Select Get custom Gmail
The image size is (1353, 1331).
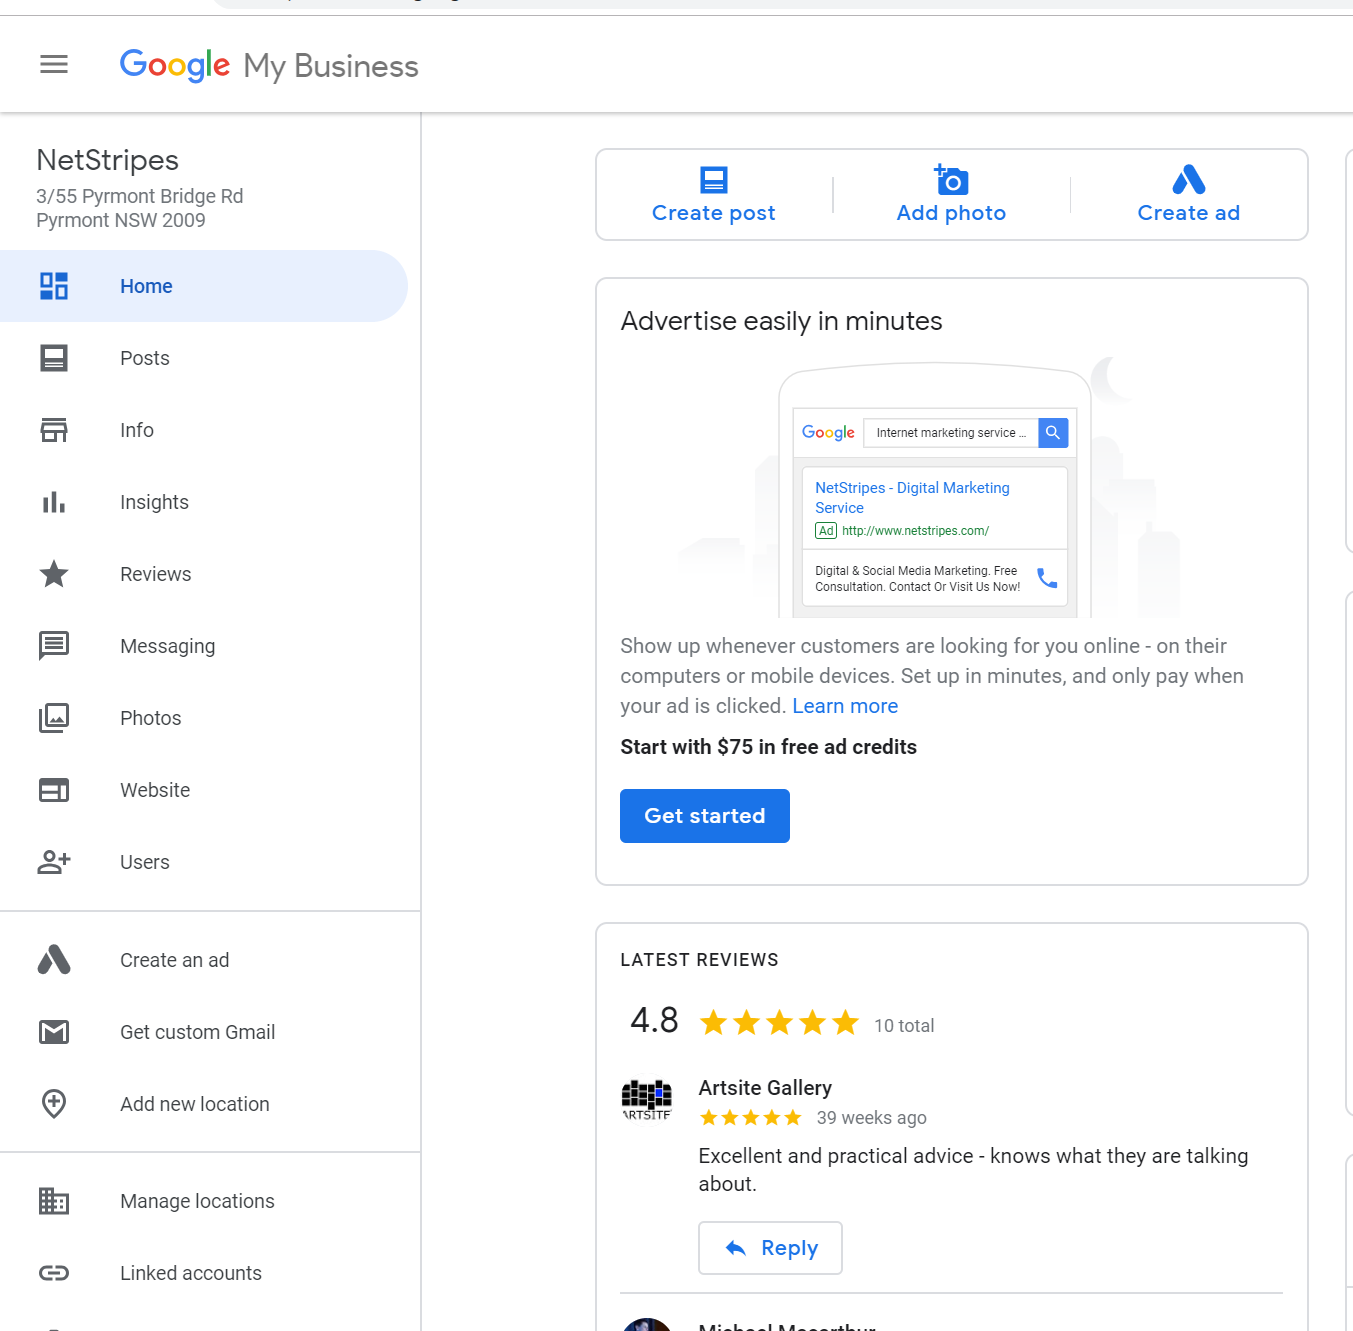(204, 1032)
